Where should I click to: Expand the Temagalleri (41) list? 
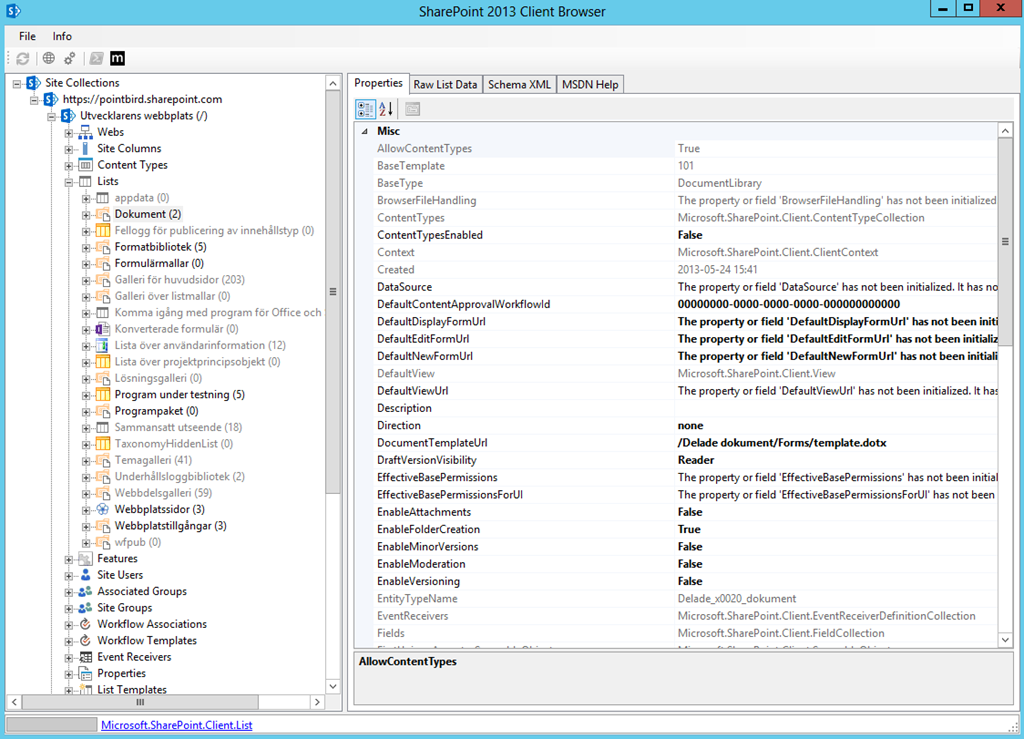(x=86, y=461)
